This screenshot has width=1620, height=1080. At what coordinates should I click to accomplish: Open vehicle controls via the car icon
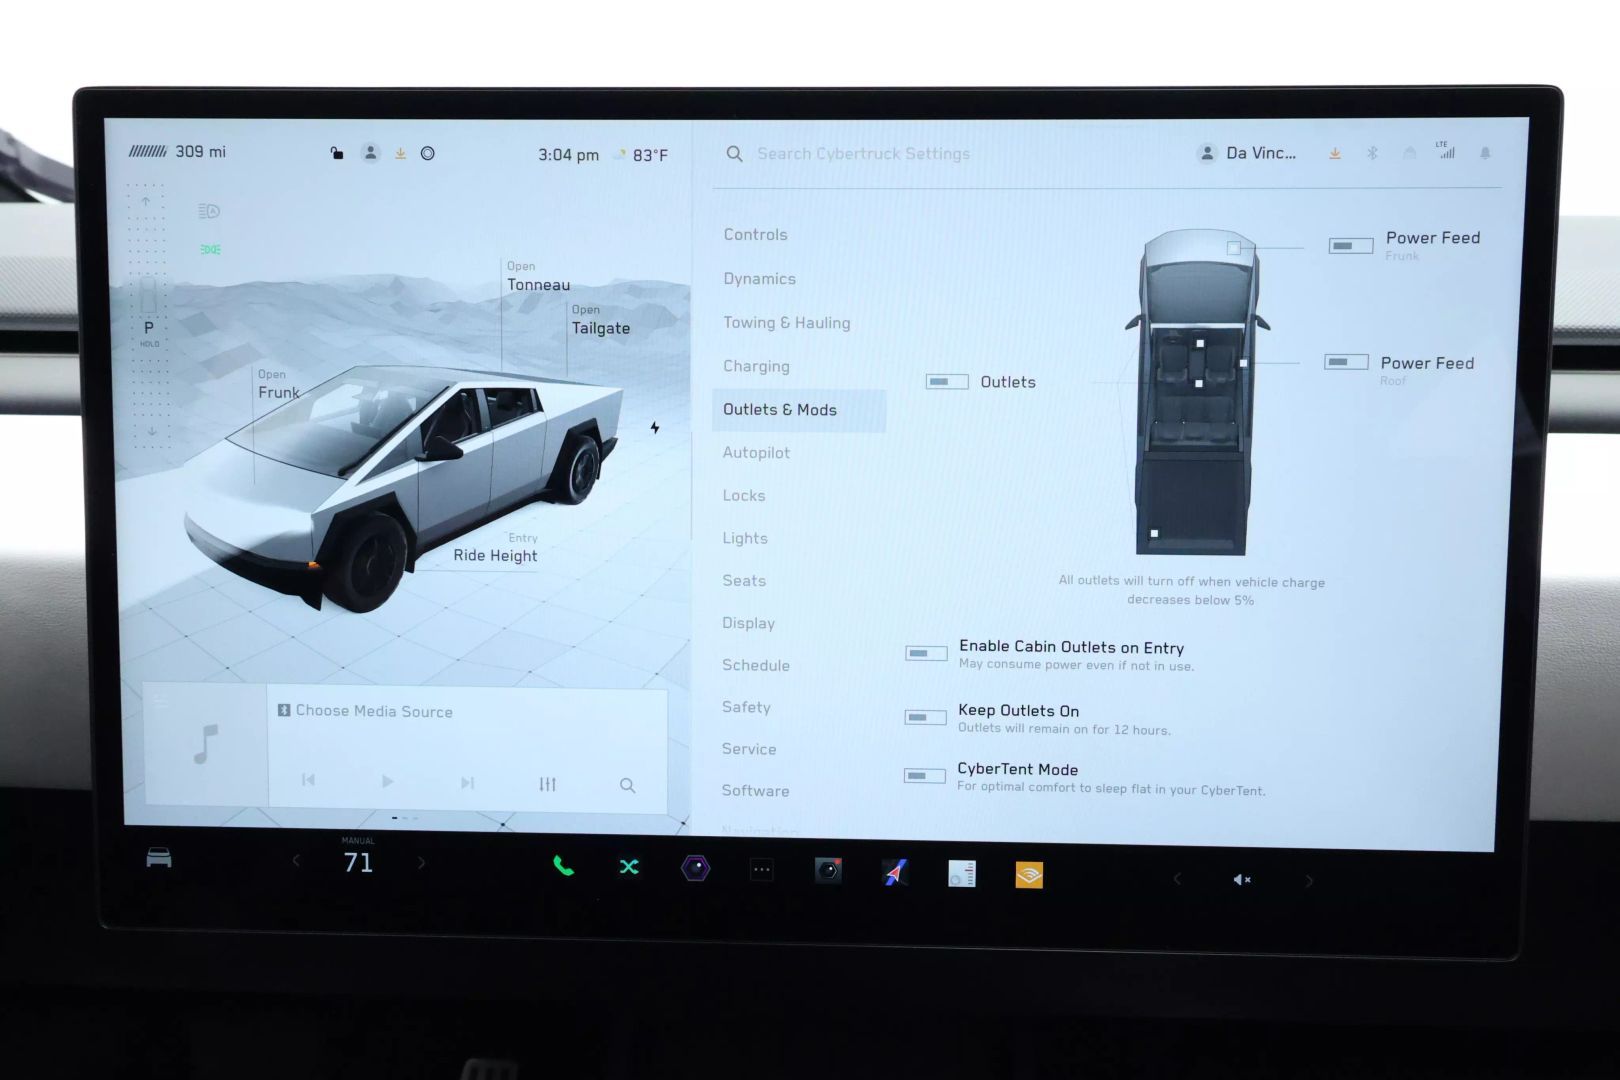159,858
